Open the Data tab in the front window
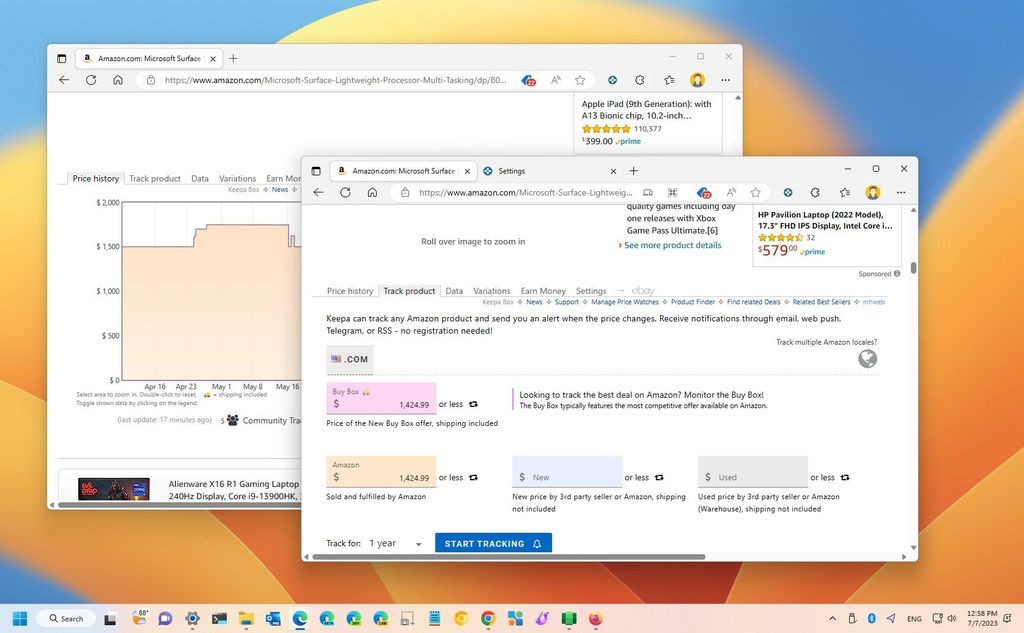 [x=454, y=291]
